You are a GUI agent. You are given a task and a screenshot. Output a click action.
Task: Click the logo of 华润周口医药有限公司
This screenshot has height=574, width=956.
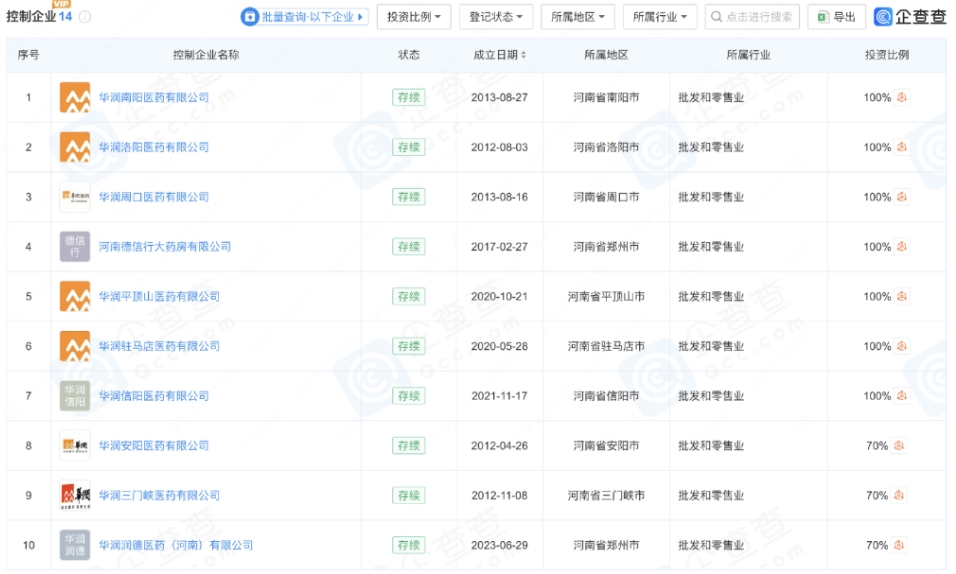pyautogui.click(x=75, y=197)
